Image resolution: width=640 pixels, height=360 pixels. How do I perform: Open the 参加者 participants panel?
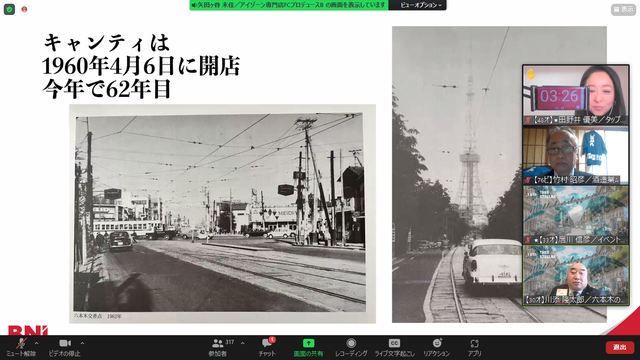pyautogui.click(x=218, y=348)
